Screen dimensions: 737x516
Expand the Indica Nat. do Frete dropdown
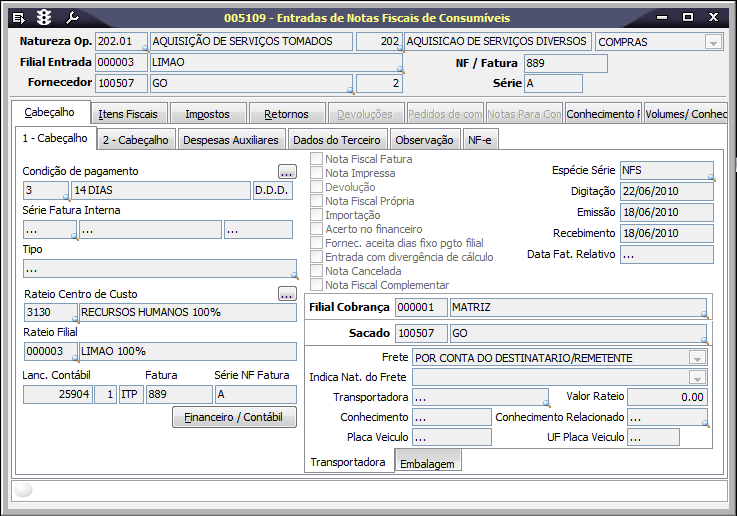click(x=697, y=377)
